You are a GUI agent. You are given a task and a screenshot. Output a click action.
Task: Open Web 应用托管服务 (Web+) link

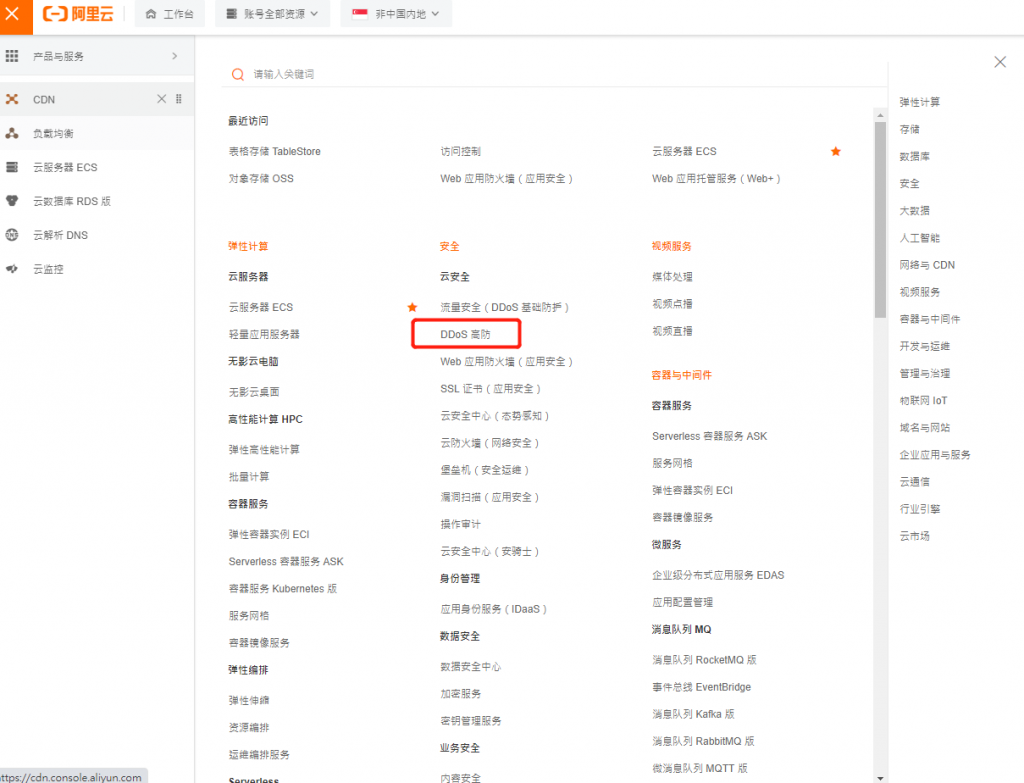click(x=716, y=178)
